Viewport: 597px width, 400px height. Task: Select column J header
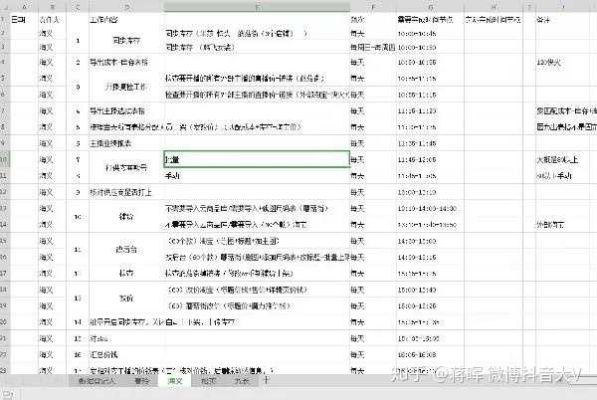tap(563, 6)
